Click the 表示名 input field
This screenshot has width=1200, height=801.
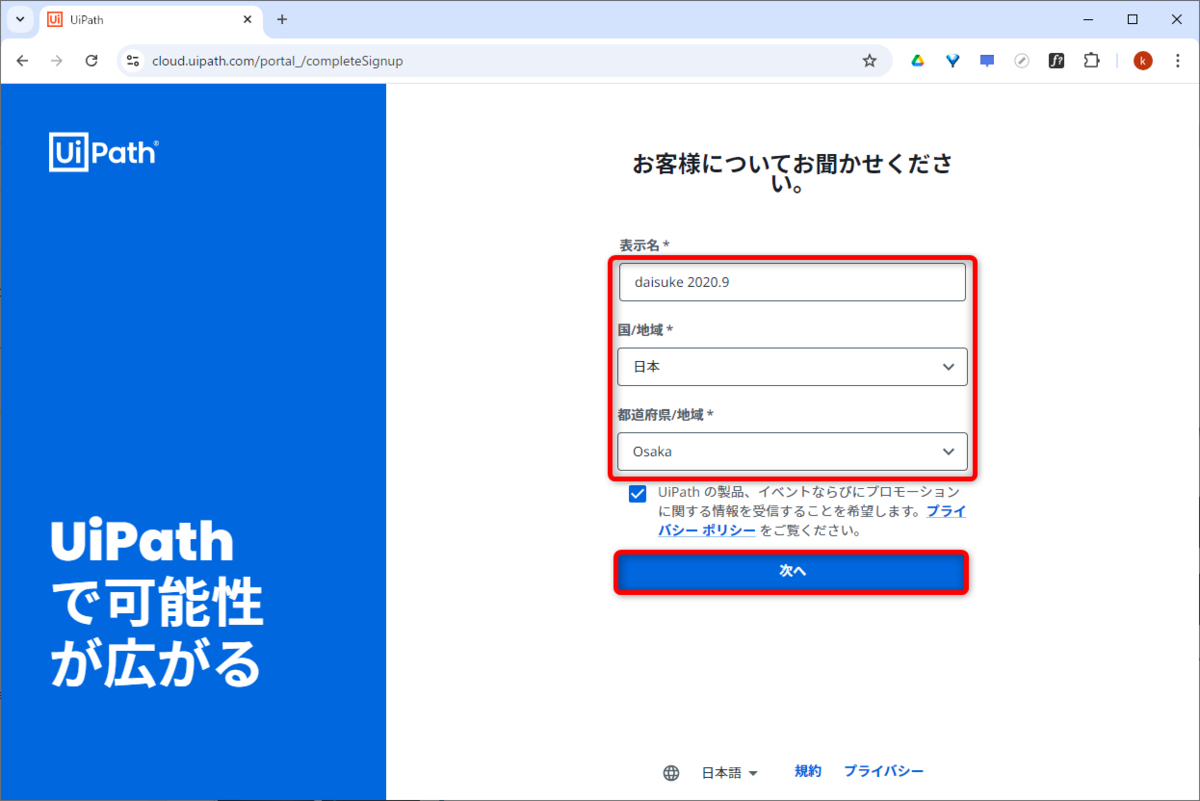pyautogui.click(x=792, y=282)
